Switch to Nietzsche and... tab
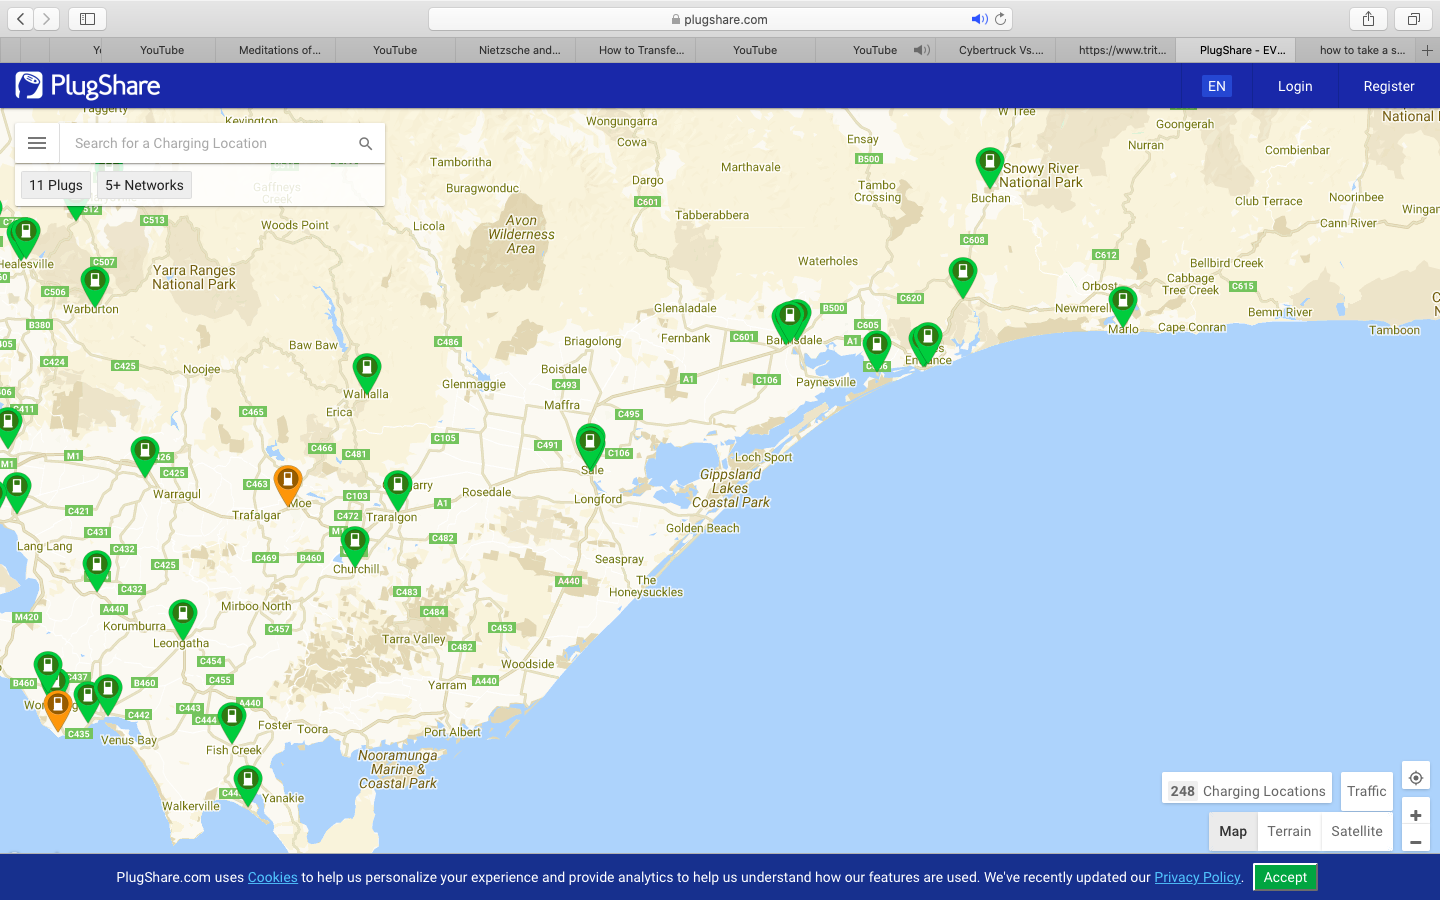Screen dimensions: 1440x900 click(516, 50)
